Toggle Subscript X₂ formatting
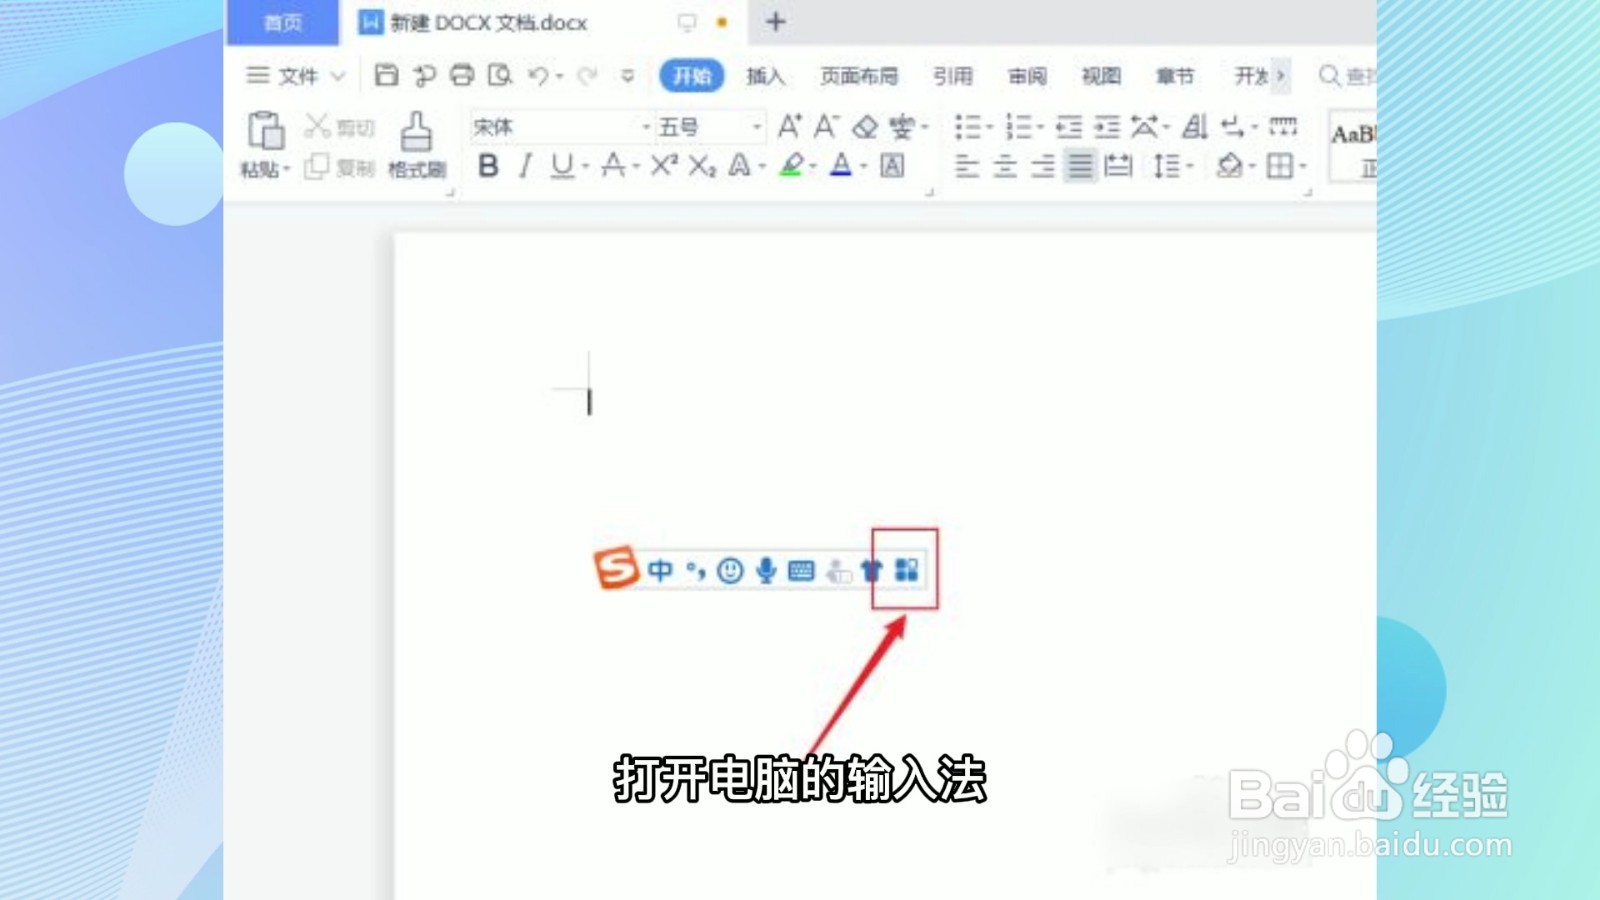Image resolution: width=1600 pixels, height=900 pixels. point(702,166)
